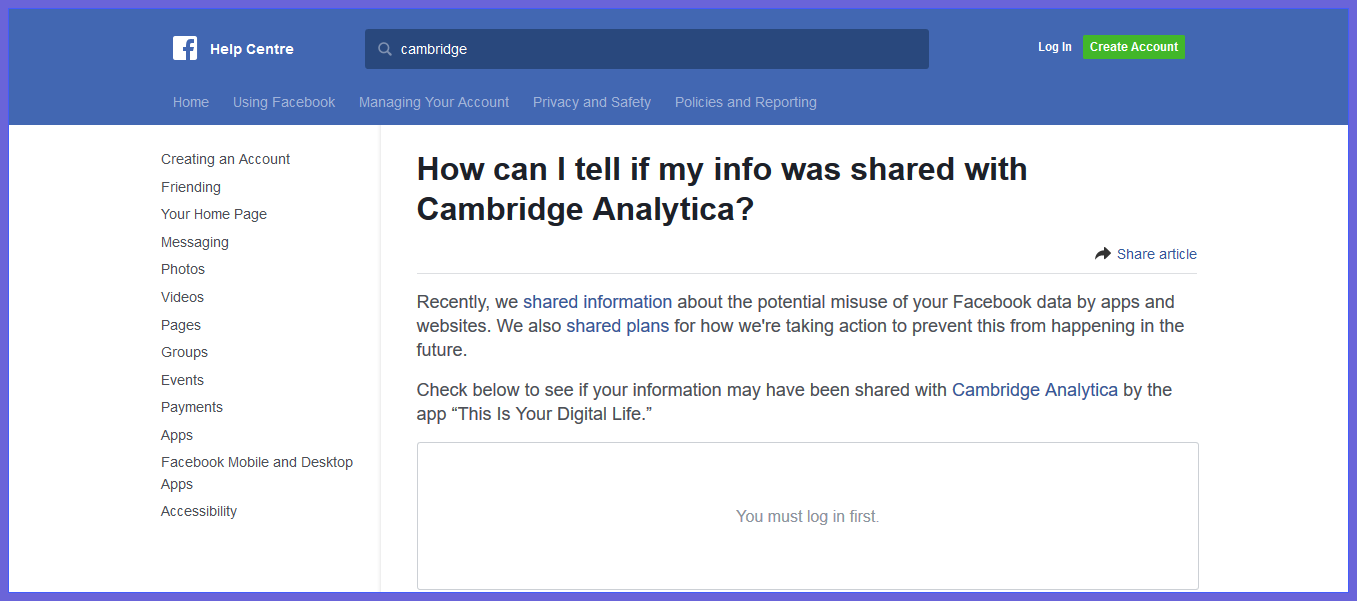Click the search magnifier icon
The width and height of the screenshot is (1357, 601).
(384, 49)
